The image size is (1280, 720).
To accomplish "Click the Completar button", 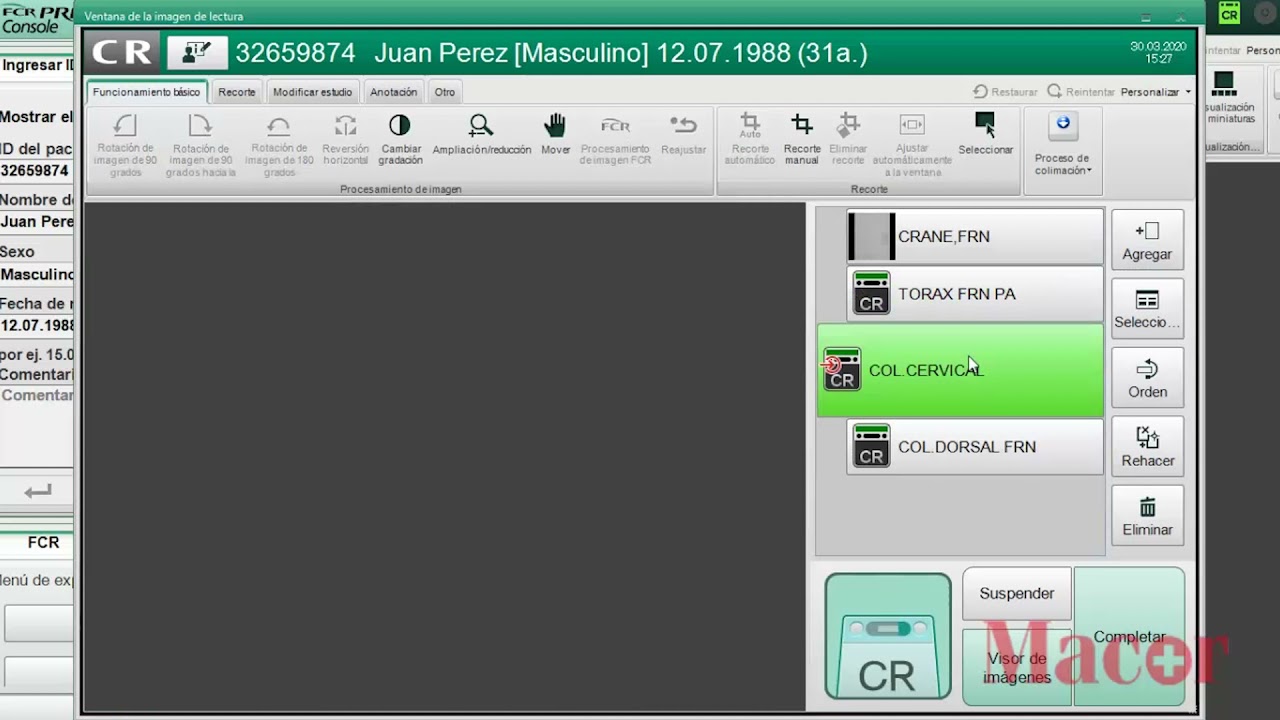I will click(1129, 637).
